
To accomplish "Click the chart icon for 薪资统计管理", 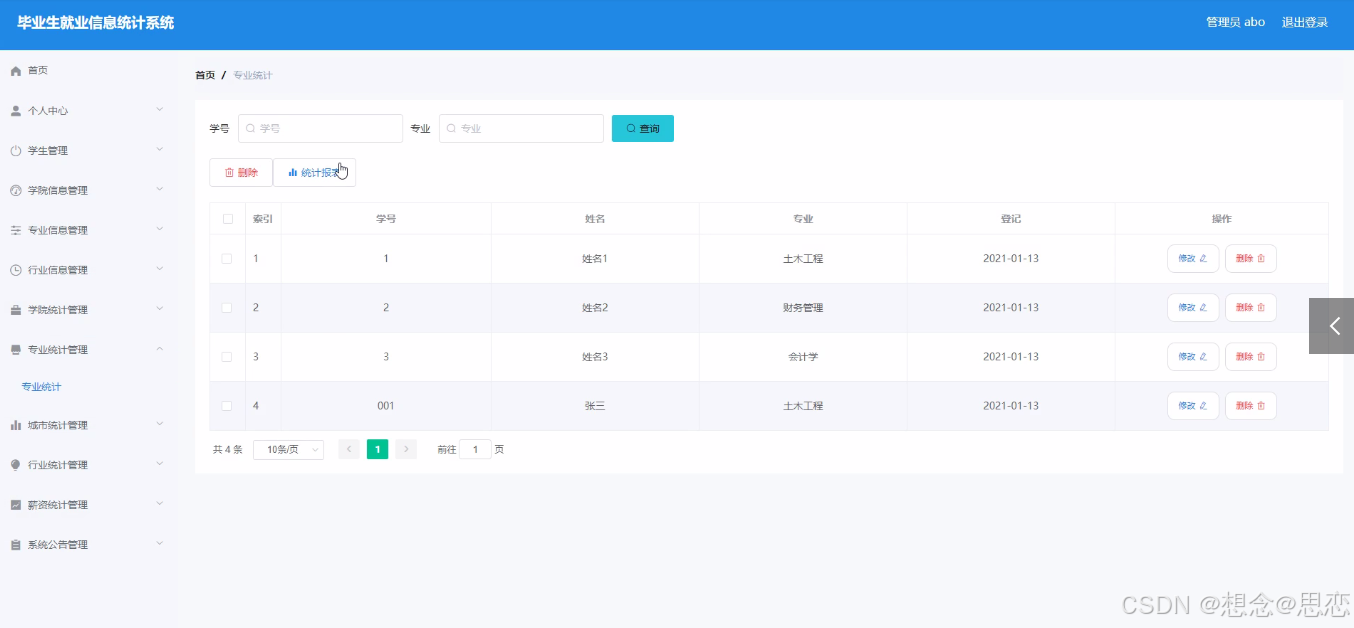I will [x=16, y=505].
